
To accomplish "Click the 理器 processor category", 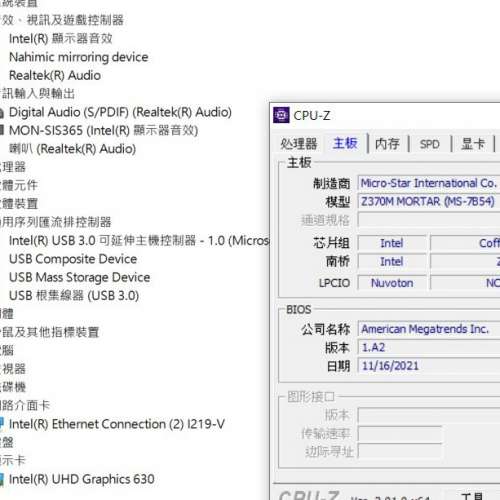I will point(13,167).
